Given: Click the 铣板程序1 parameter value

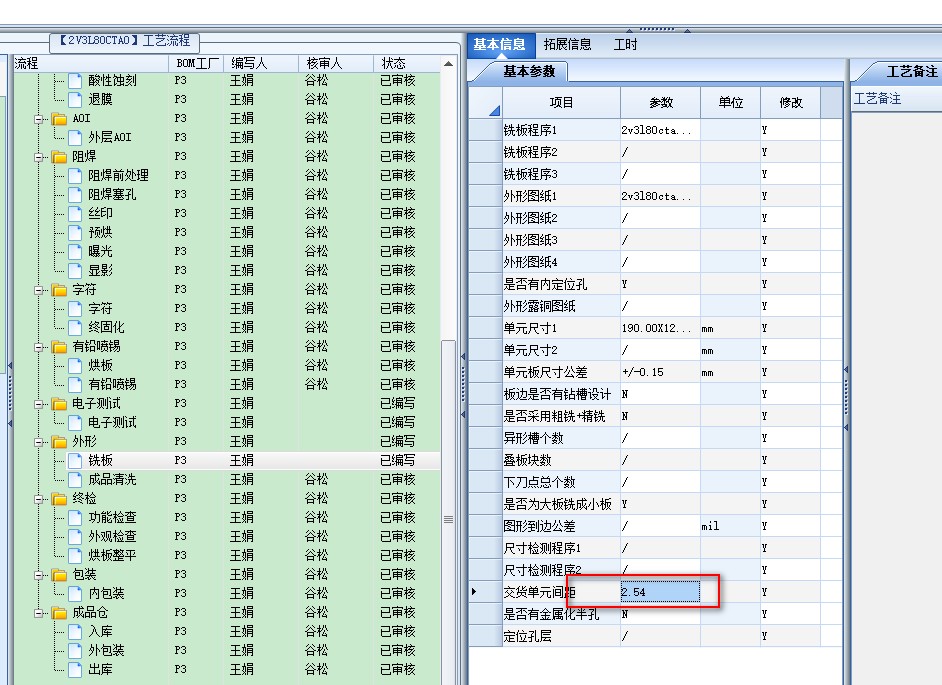Looking at the screenshot, I should click(660, 130).
